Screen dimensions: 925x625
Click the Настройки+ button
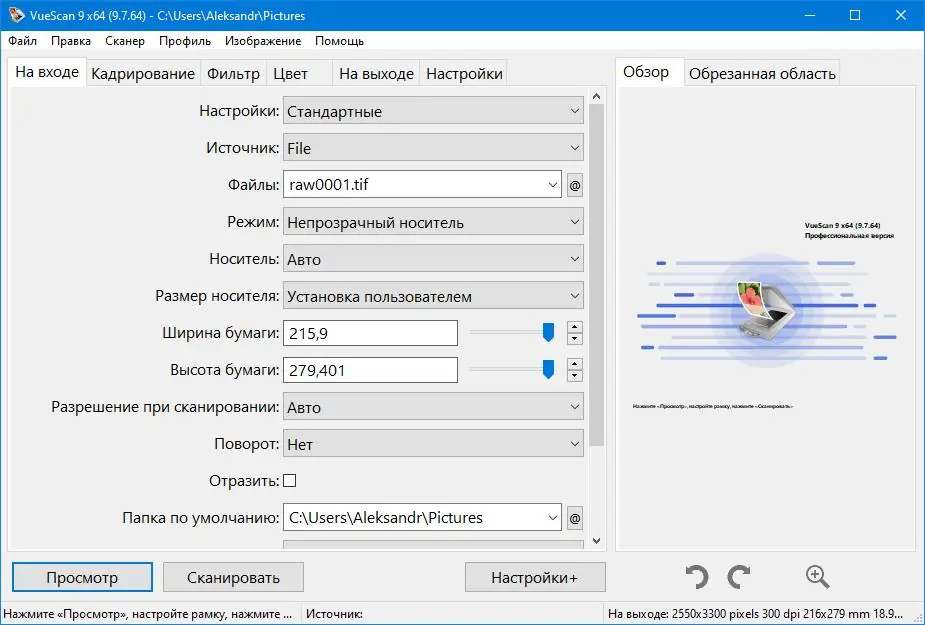(x=534, y=577)
